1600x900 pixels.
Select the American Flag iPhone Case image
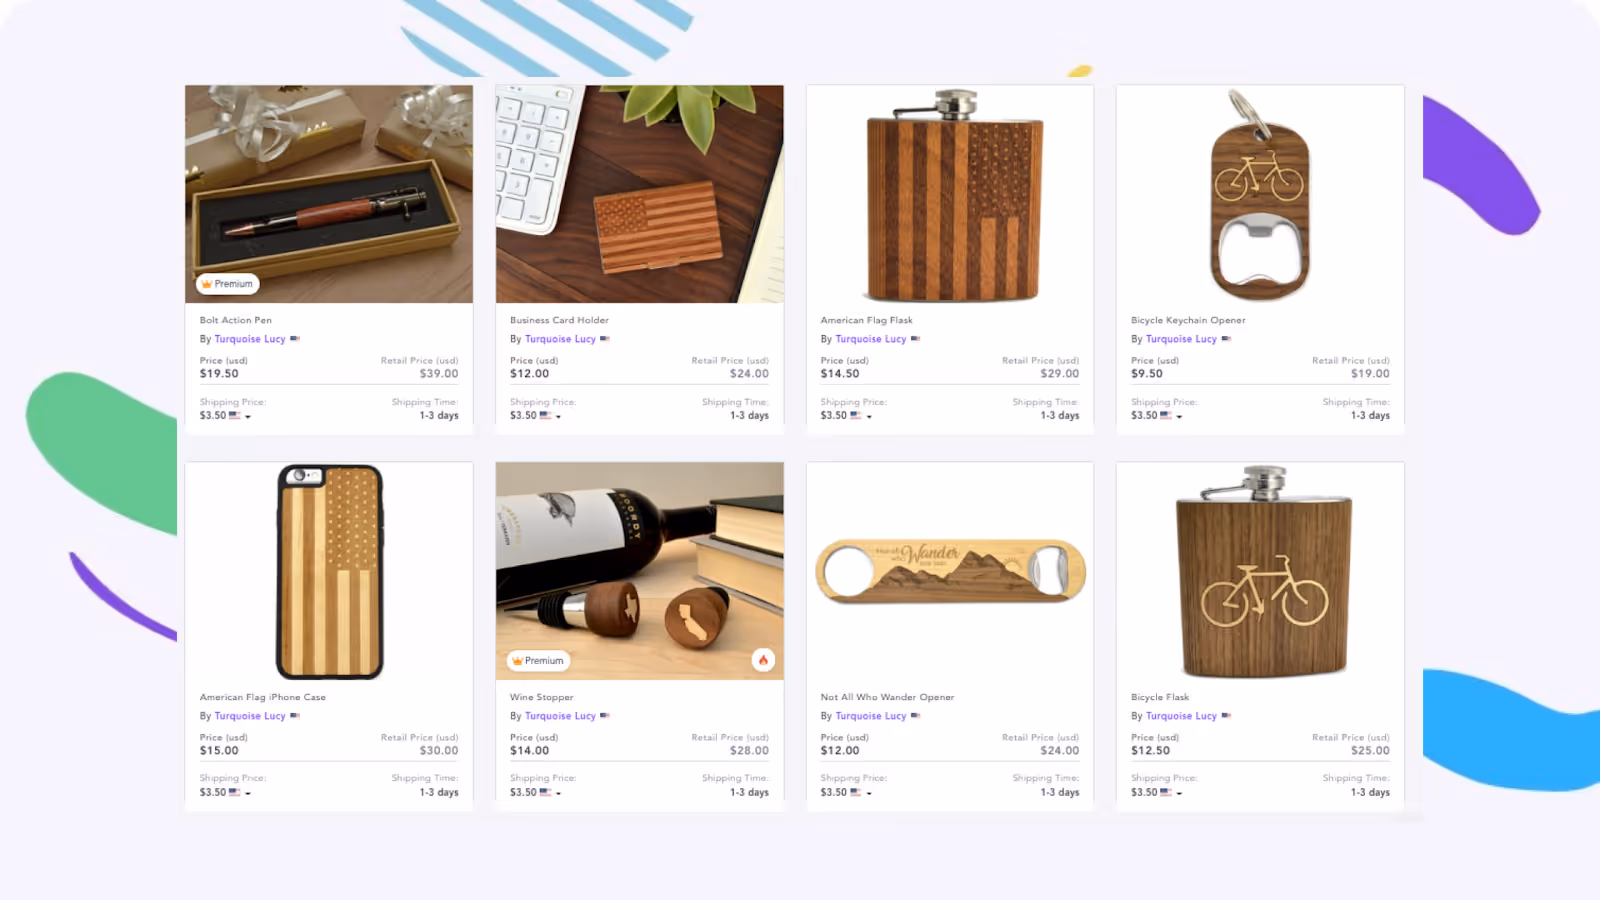(x=329, y=571)
